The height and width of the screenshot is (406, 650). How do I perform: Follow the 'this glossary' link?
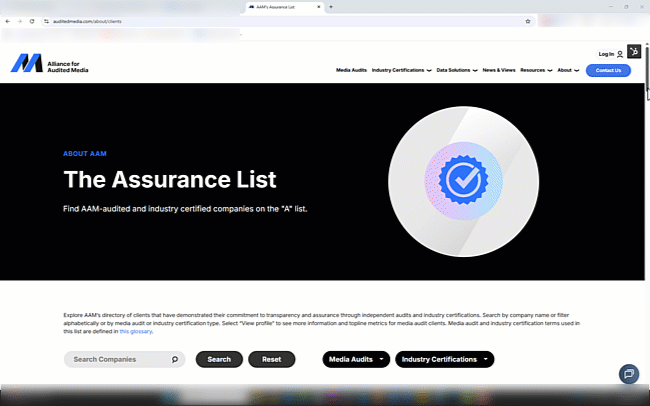tap(138, 330)
